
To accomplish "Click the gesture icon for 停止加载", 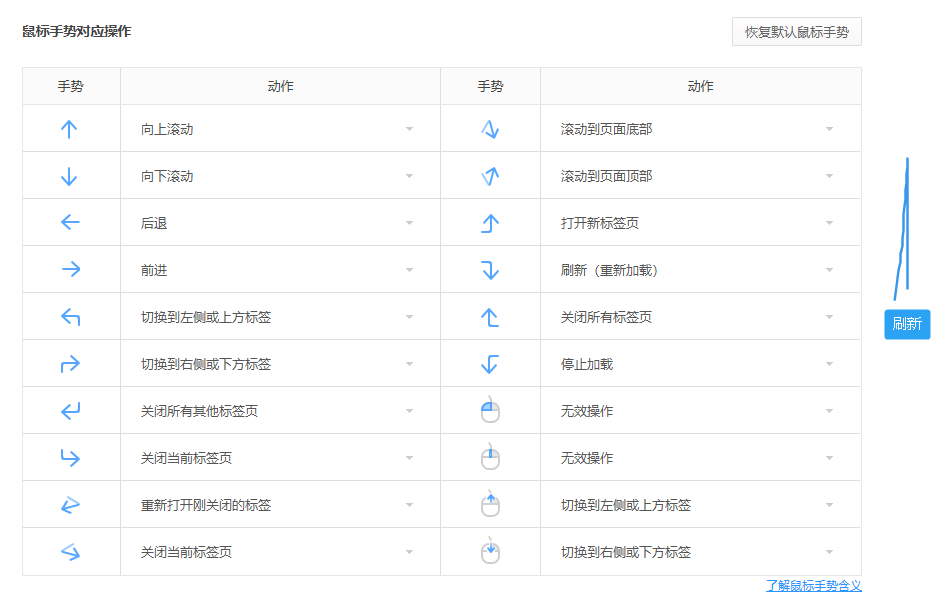I will [489, 364].
